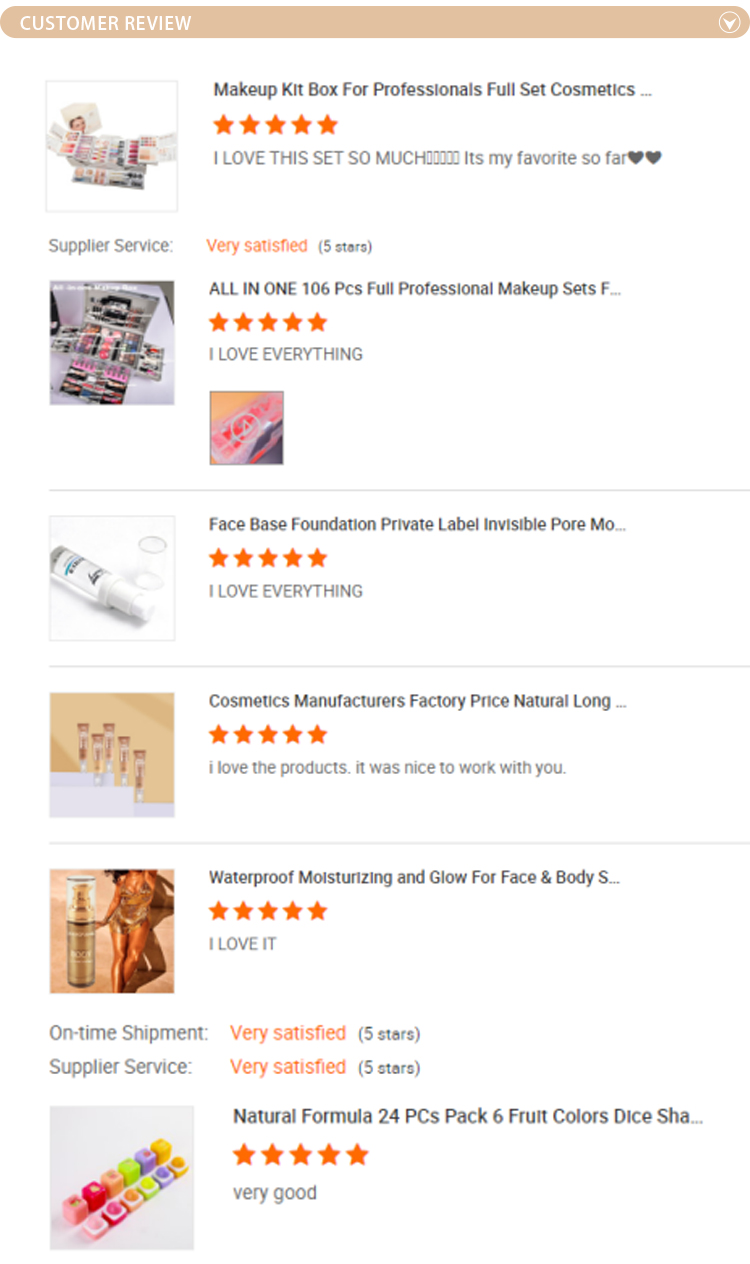Screen dimensions: 750x1264
Task: Click Very satisfied beside On-time Shipment
Action: click(x=288, y=1033)
